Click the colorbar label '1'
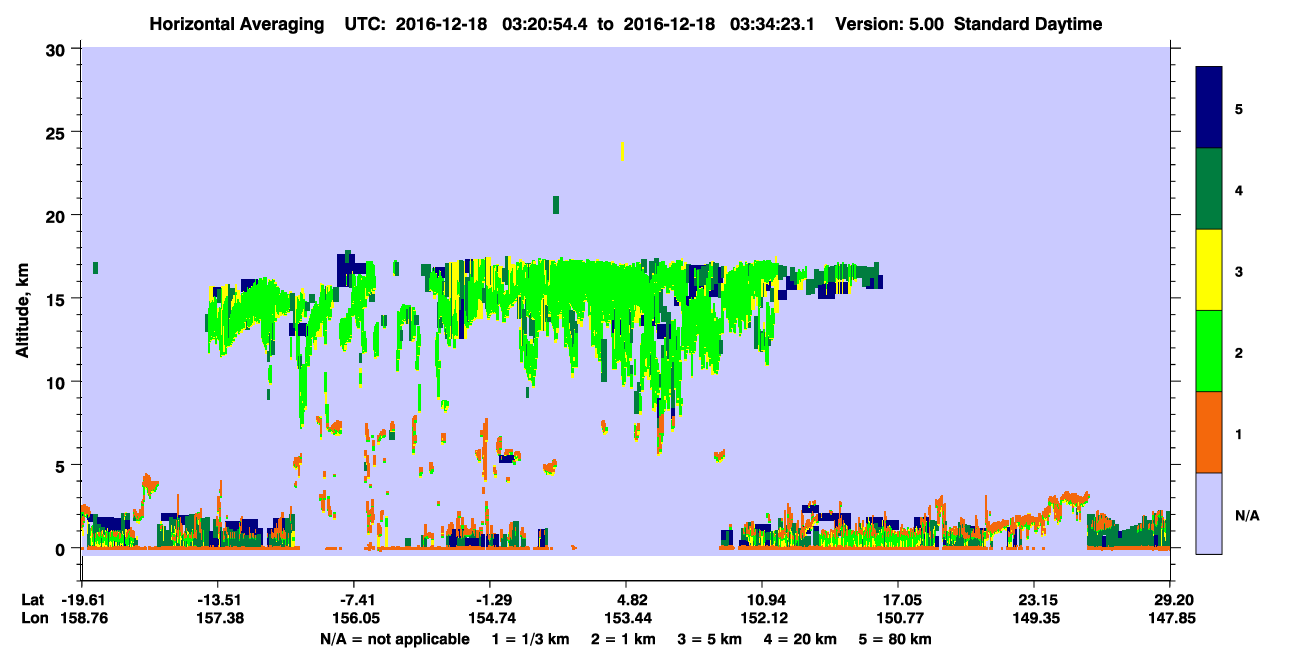Screen dimensions: 1300x667 tap(1239, 433)
